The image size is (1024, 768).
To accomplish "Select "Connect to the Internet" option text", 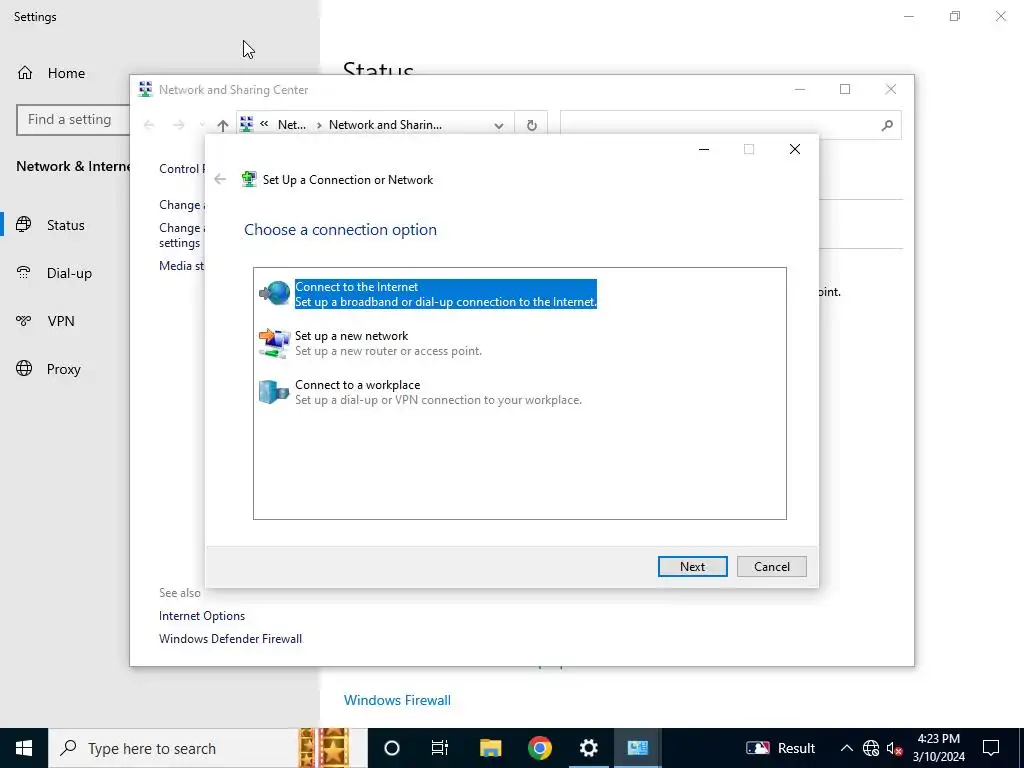I will (x=445, y=294).
